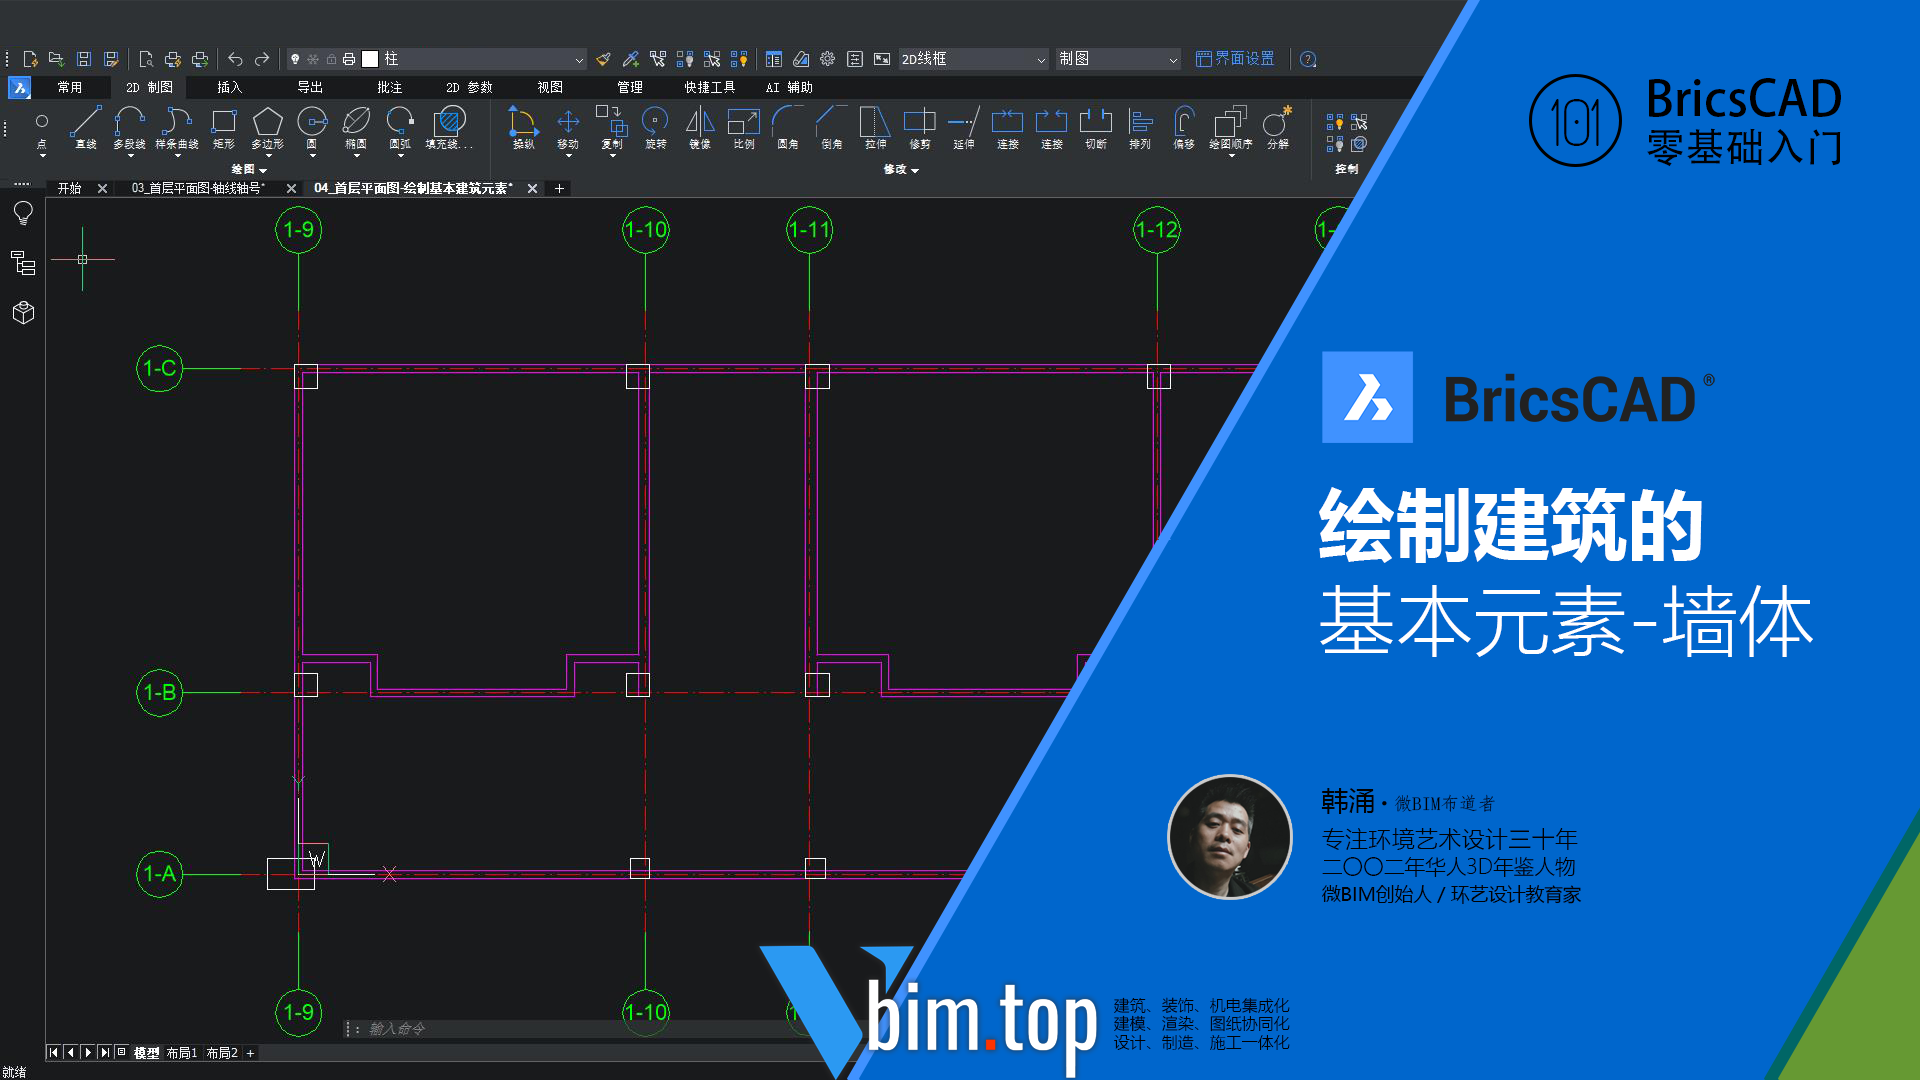
Task: Toggle layer freeze snowflake icon
Action: click(x=313, y=60)
